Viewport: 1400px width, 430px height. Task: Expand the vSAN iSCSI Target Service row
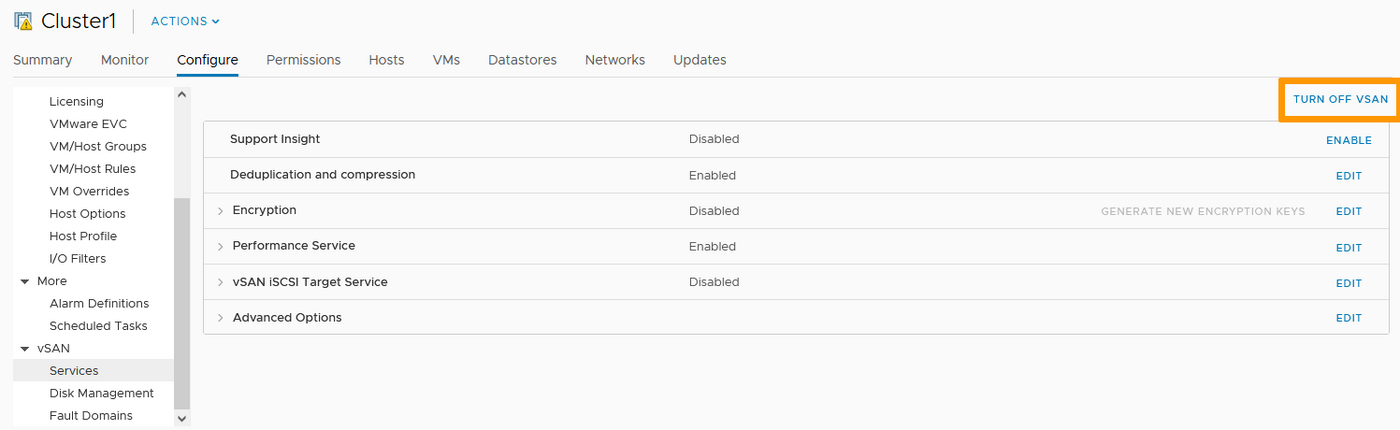(221, 283)
